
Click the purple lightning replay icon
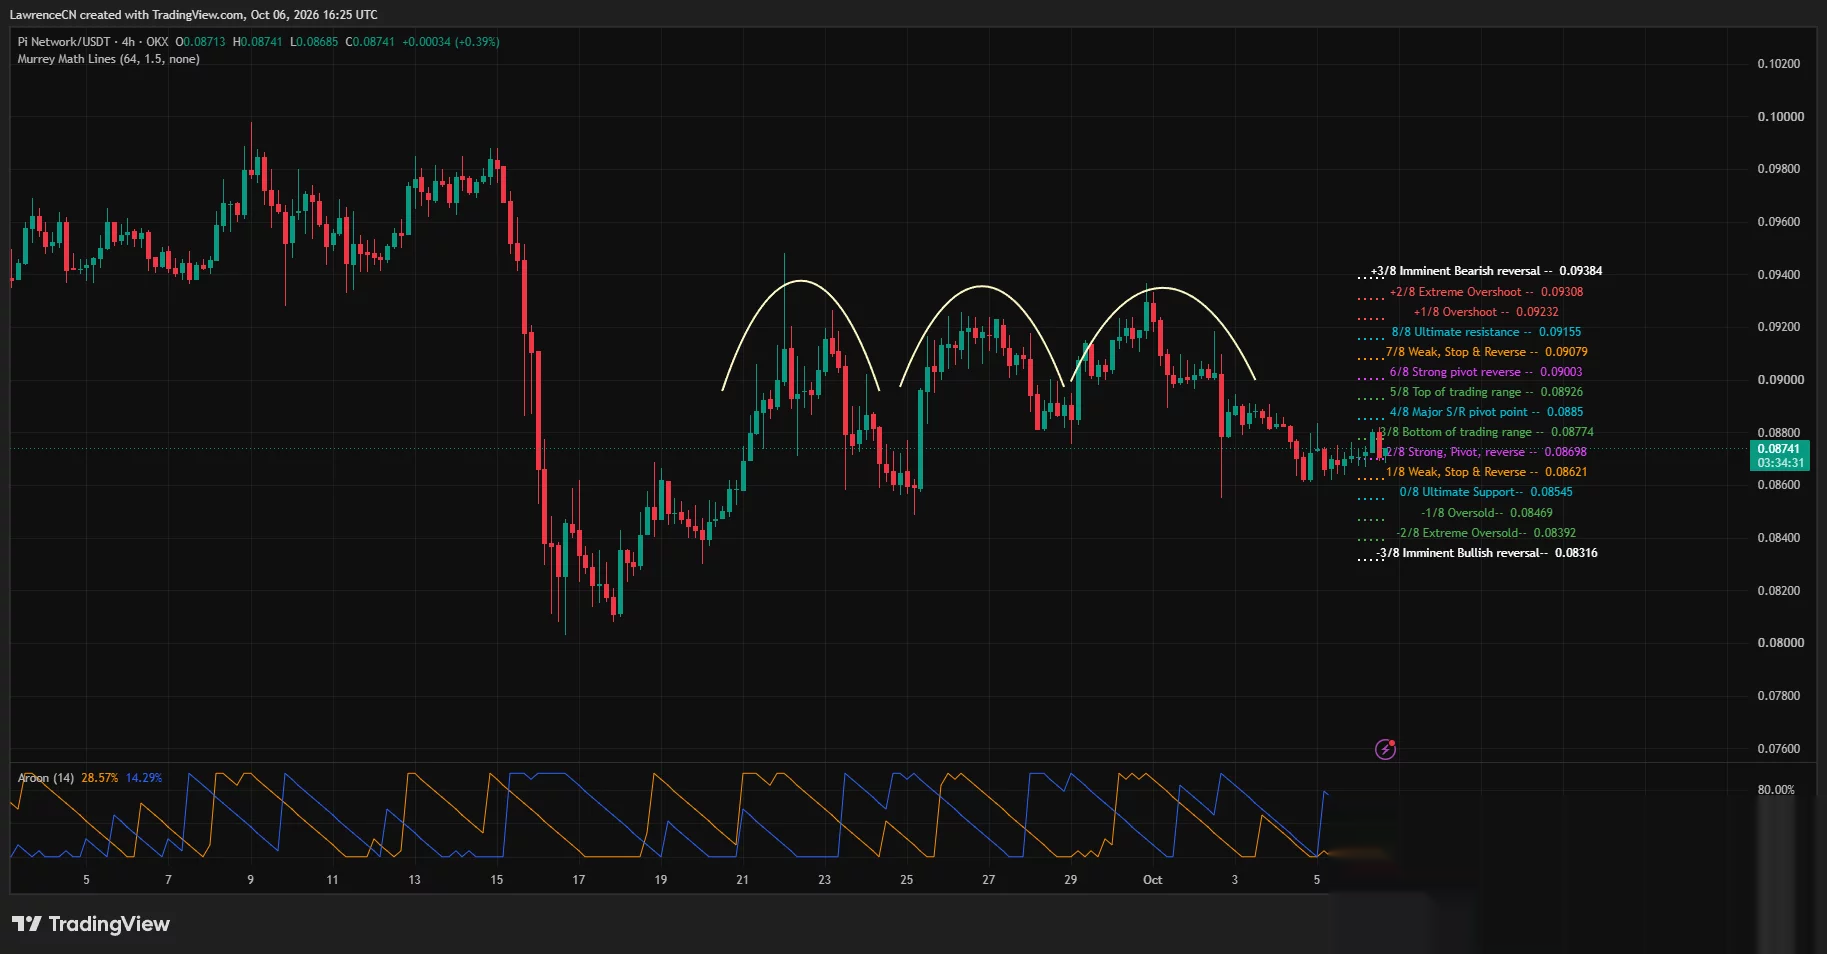(x=1385, y=749)
